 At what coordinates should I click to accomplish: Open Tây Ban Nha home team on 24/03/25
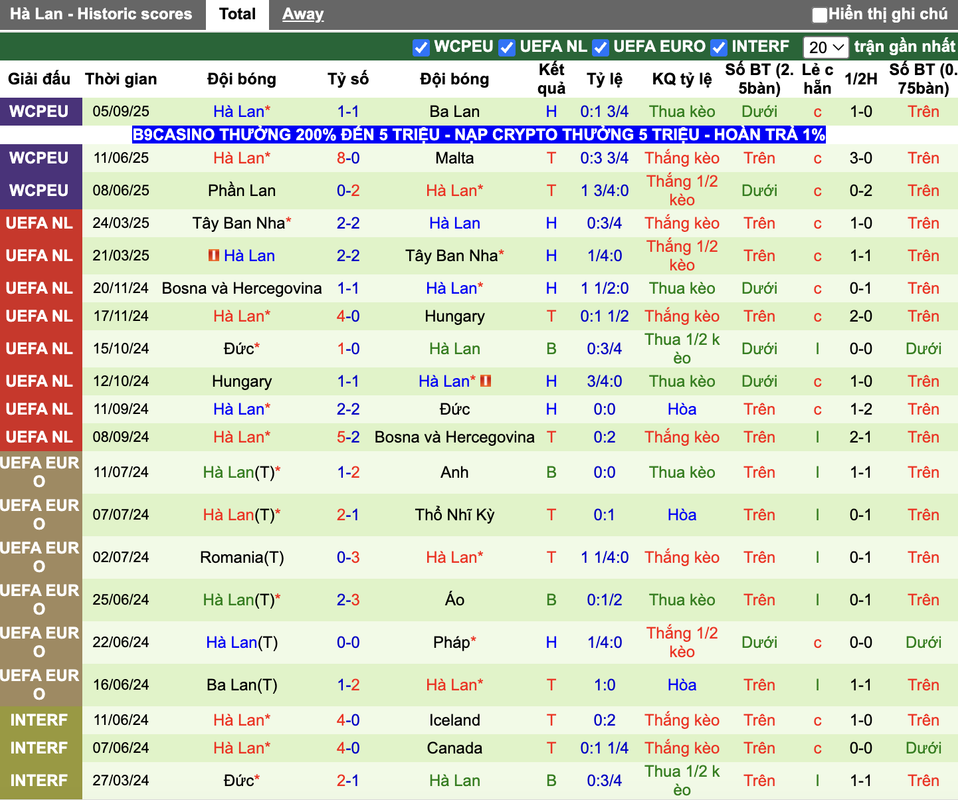click(241, 223)
